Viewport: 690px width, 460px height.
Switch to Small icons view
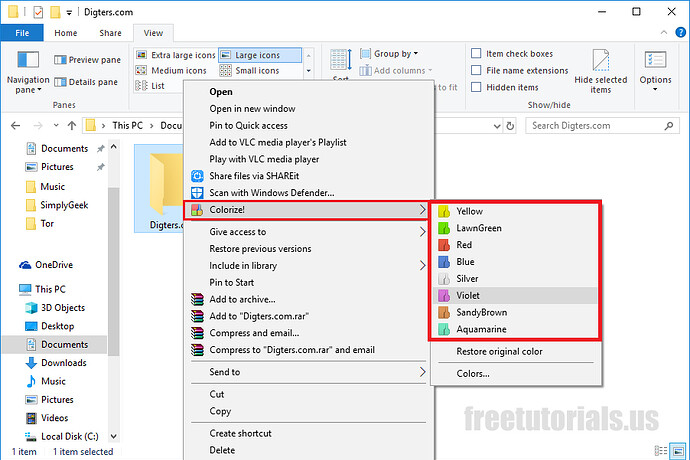point(250,70)
